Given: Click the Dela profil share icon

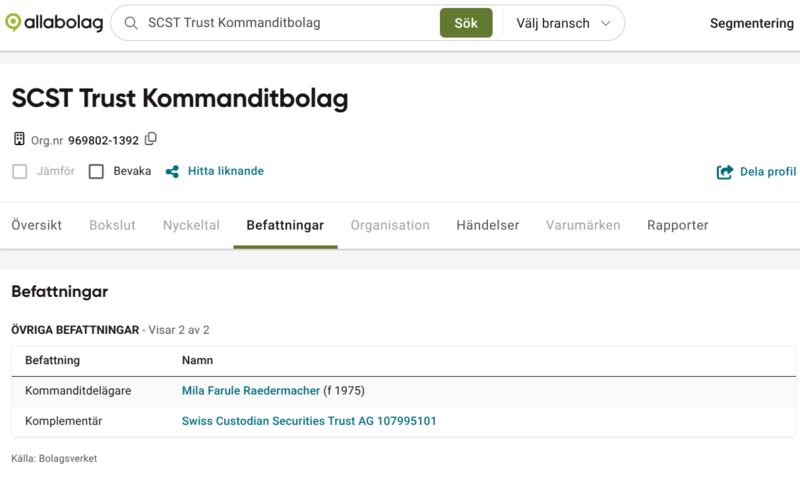Looking at the screenshot, I should (724, 172).
